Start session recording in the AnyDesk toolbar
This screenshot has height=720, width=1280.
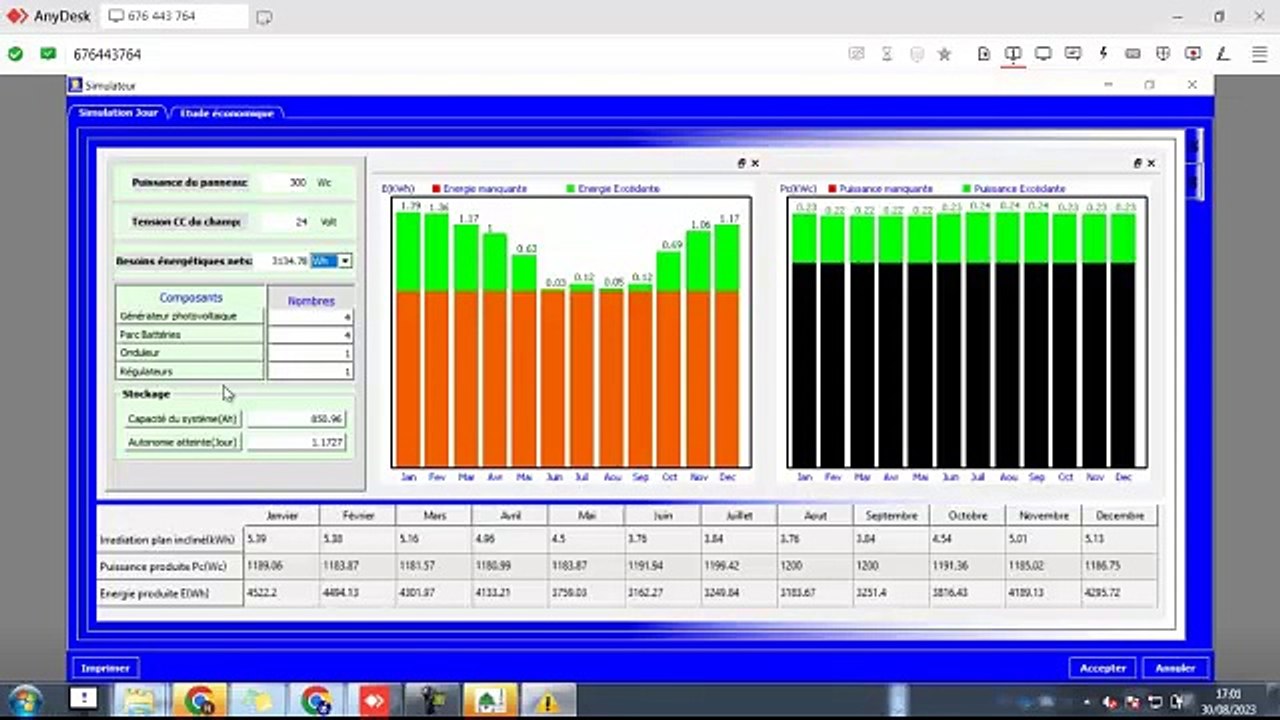(x=1193, y=54)
